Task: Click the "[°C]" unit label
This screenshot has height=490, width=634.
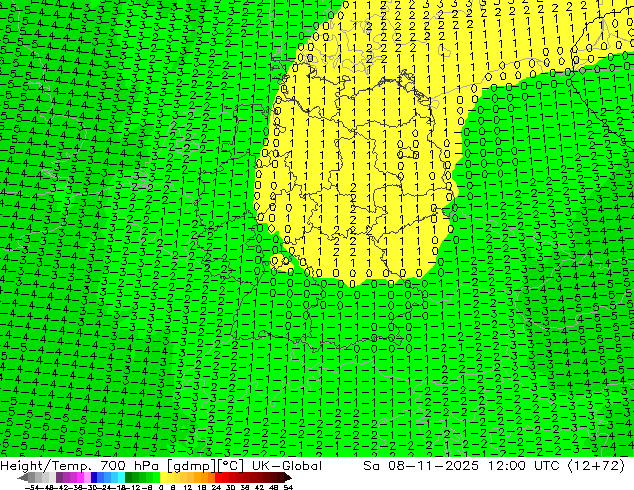Action: [230, 466]
